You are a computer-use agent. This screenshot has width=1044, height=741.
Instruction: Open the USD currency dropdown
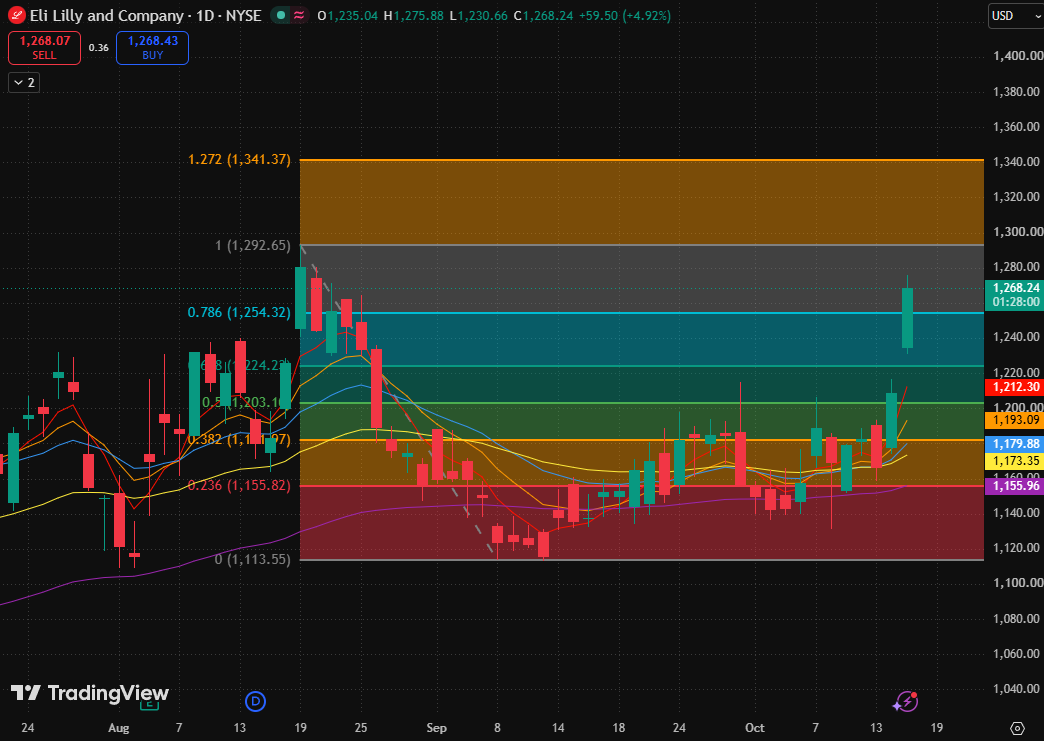pos(1015,16)
